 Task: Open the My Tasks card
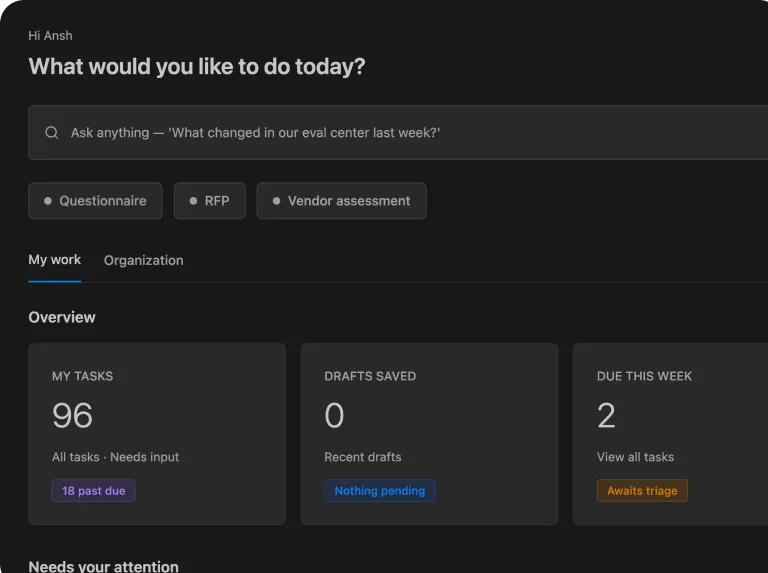pos(157,434)
